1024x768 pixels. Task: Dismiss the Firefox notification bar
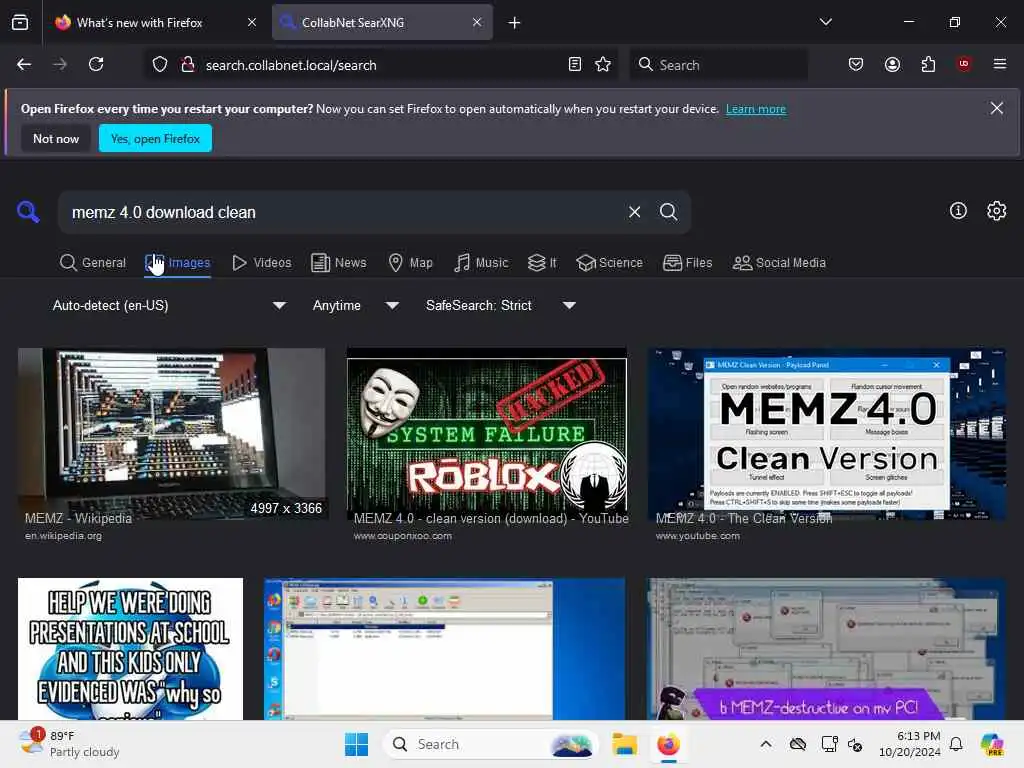tap(997, 108)
